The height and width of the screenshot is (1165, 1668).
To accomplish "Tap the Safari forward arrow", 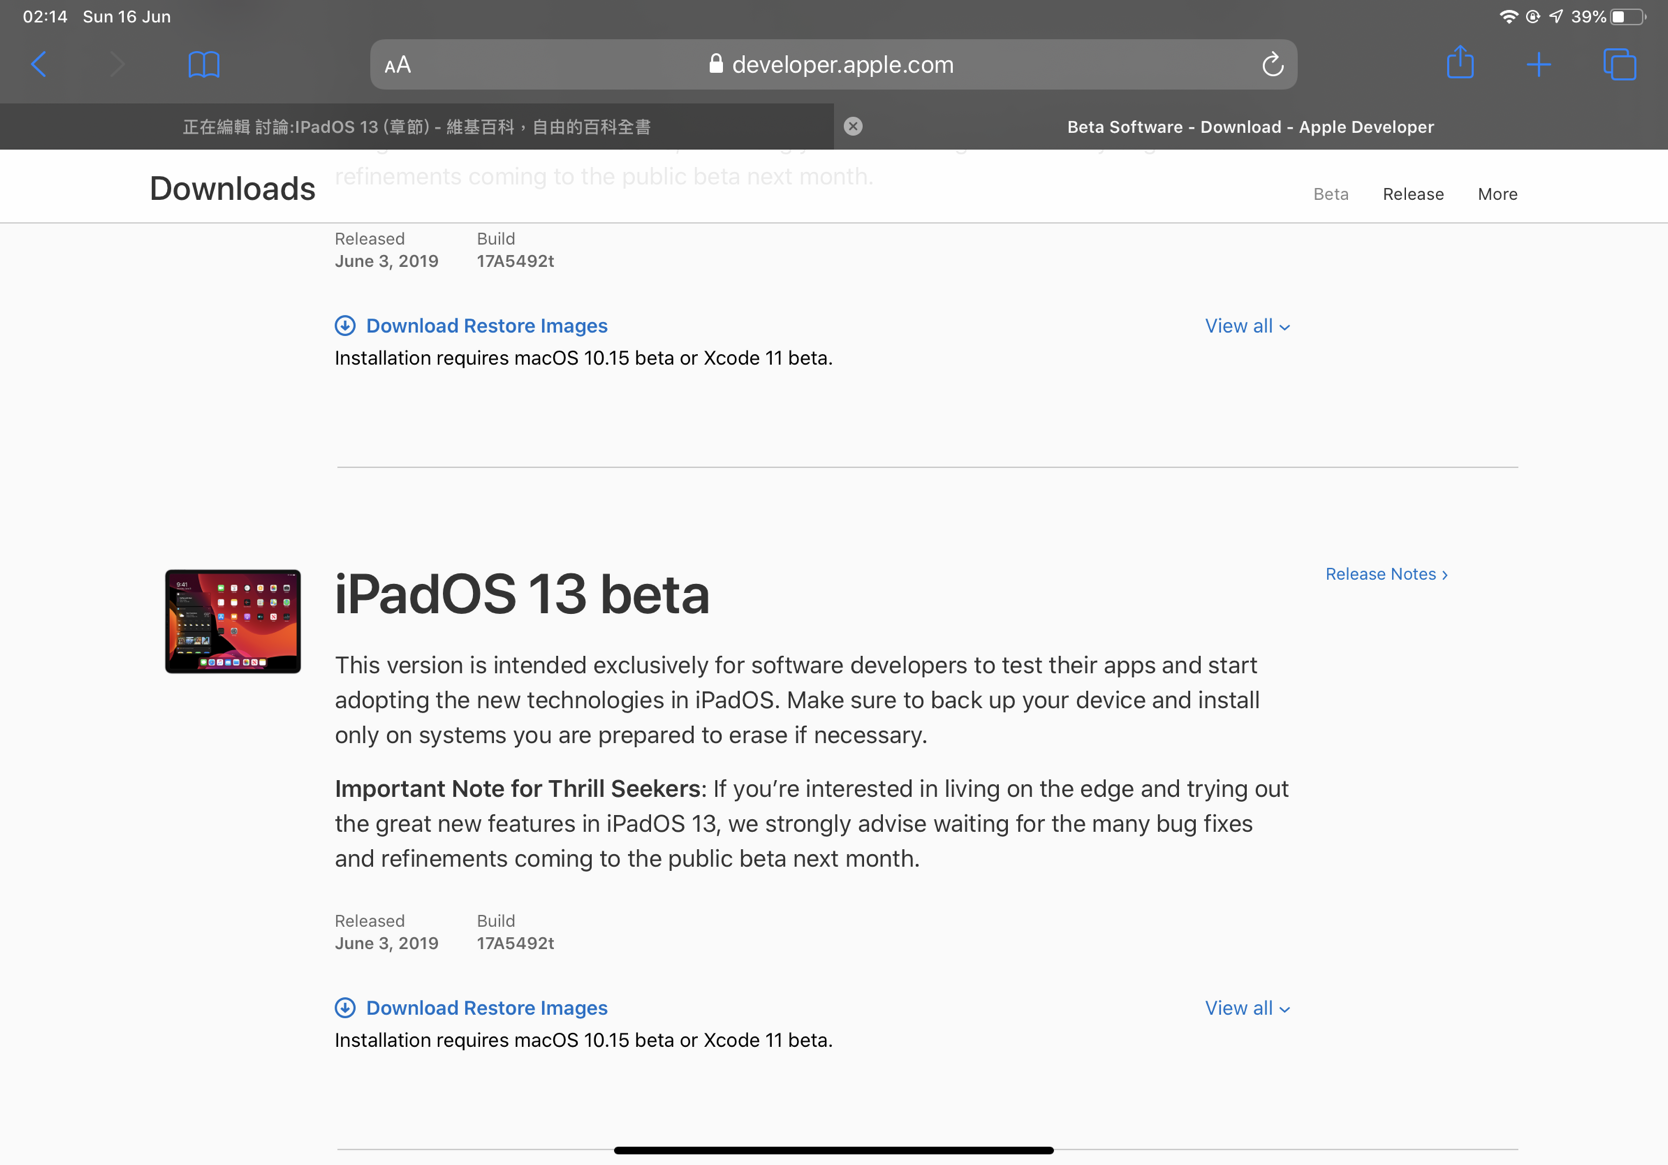I will 117,65.
